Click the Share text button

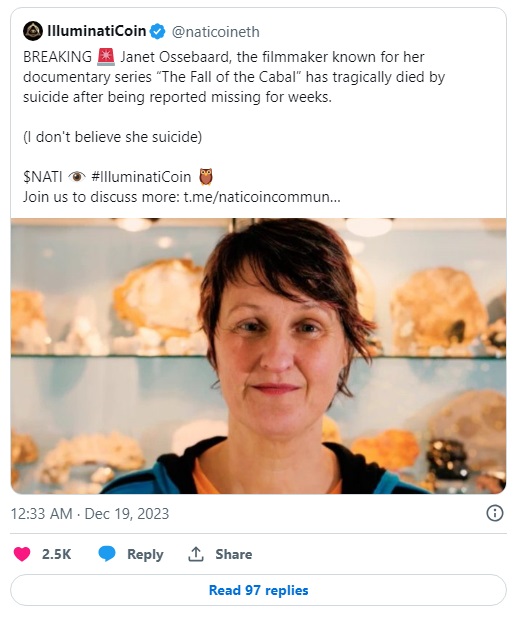234,554
